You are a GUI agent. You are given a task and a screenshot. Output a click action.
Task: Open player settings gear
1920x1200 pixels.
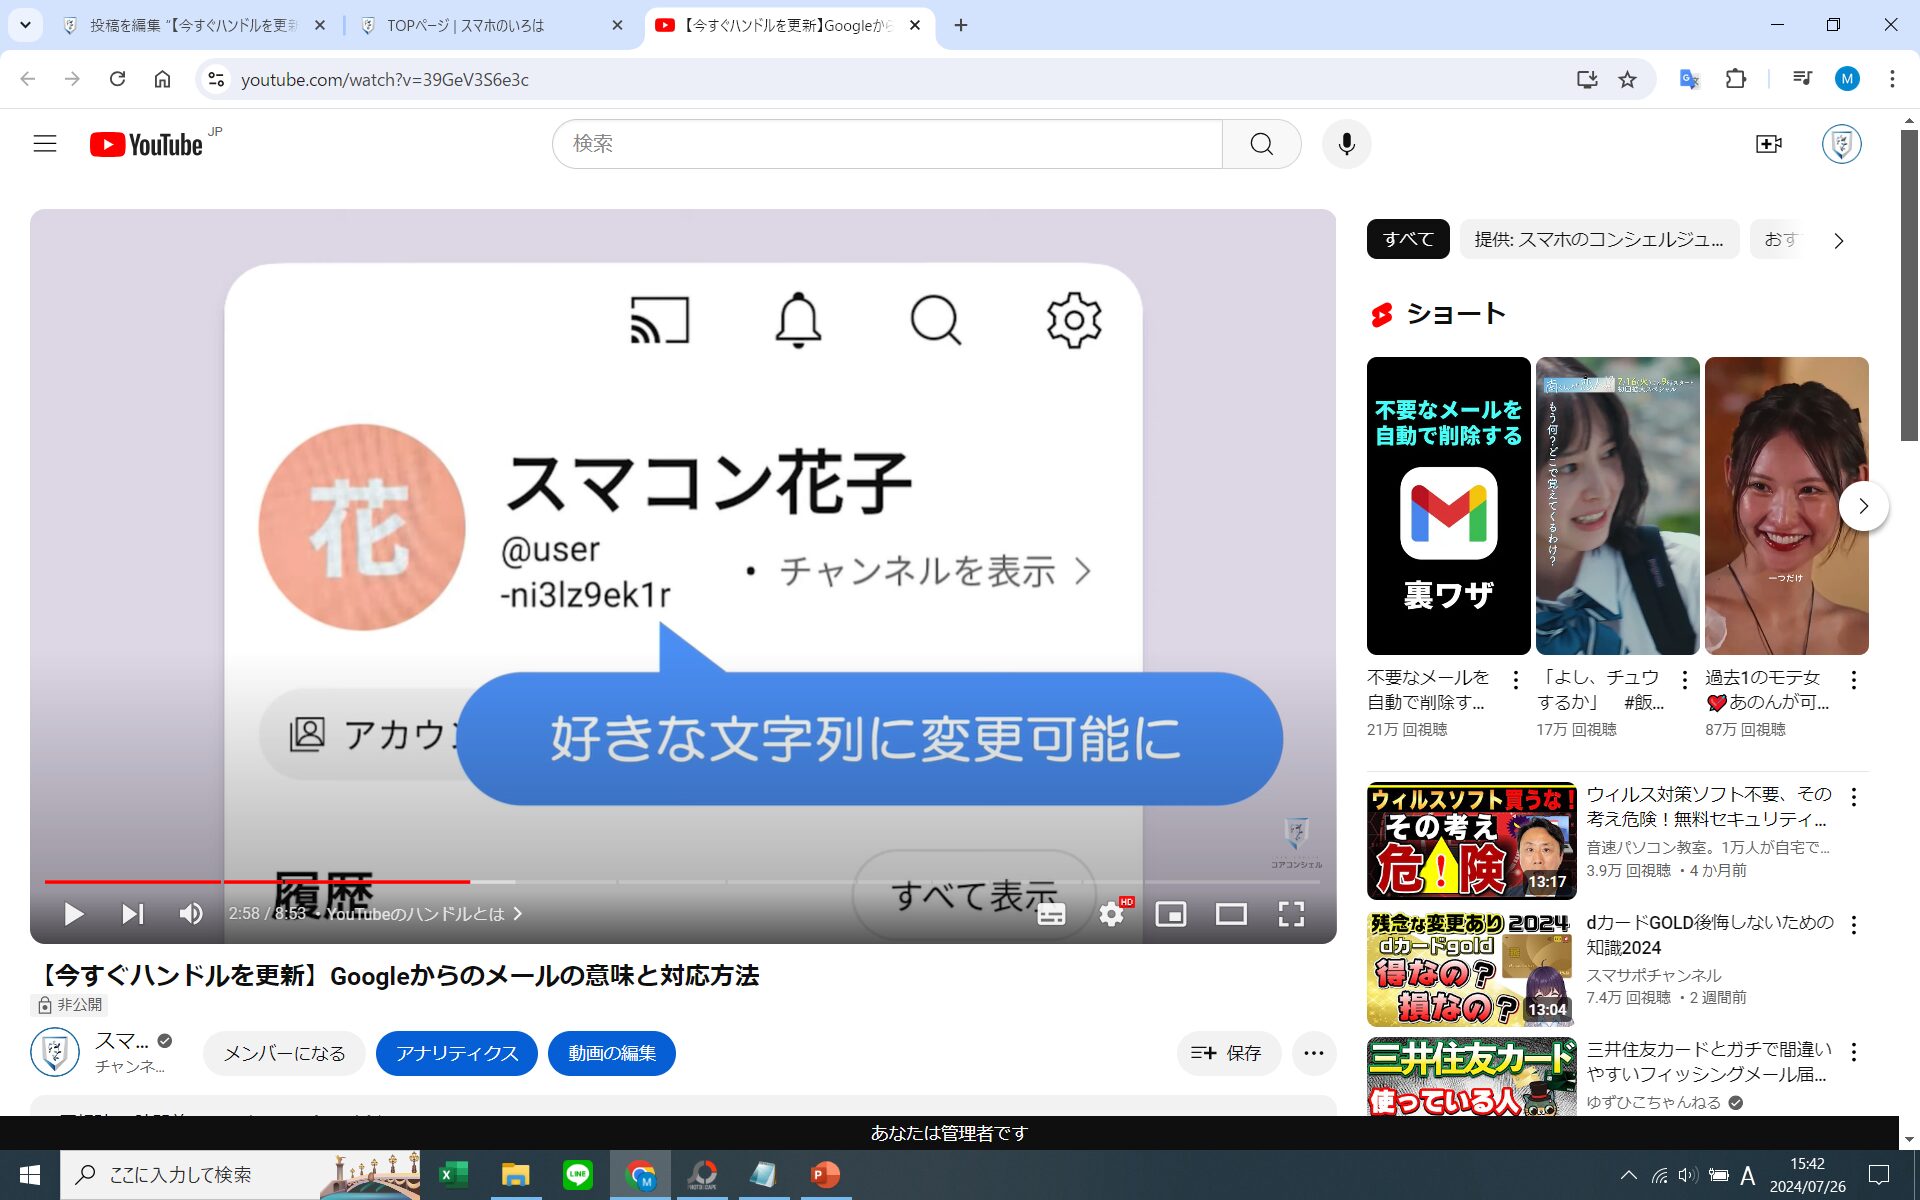1112,914
